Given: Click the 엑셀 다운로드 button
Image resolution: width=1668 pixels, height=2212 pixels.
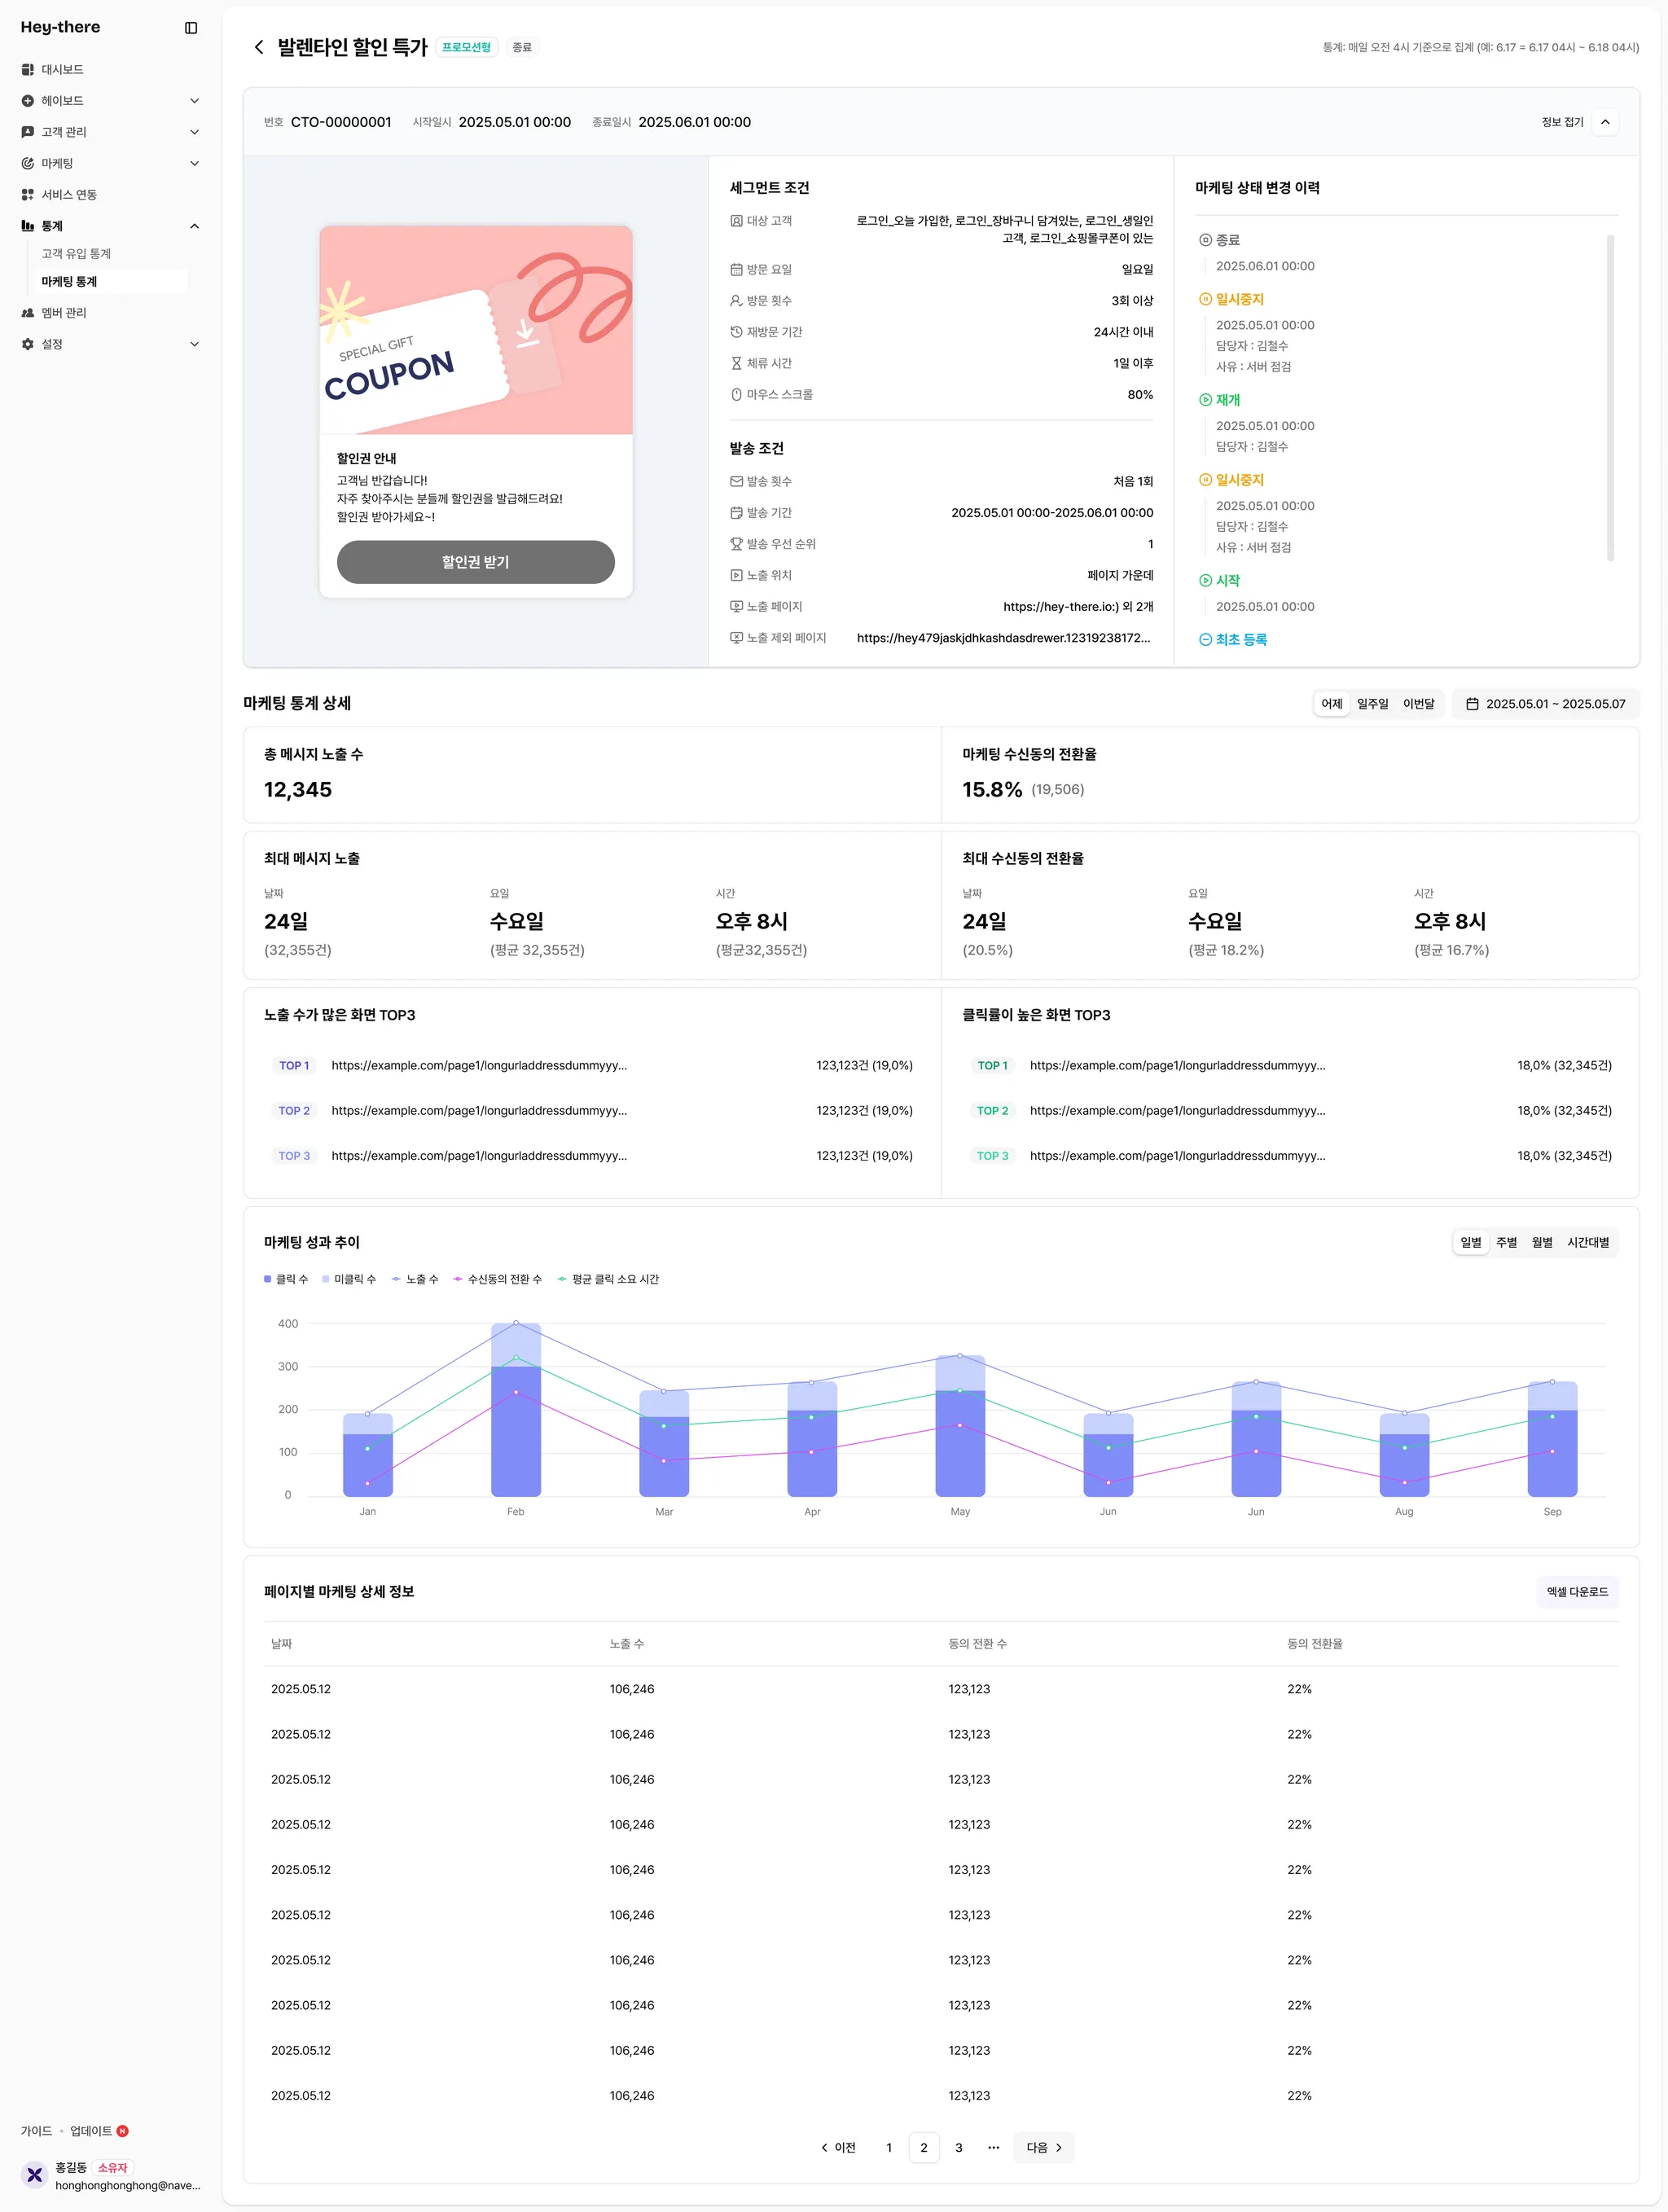Looking at the screenshot, I should (1577, 1592).
